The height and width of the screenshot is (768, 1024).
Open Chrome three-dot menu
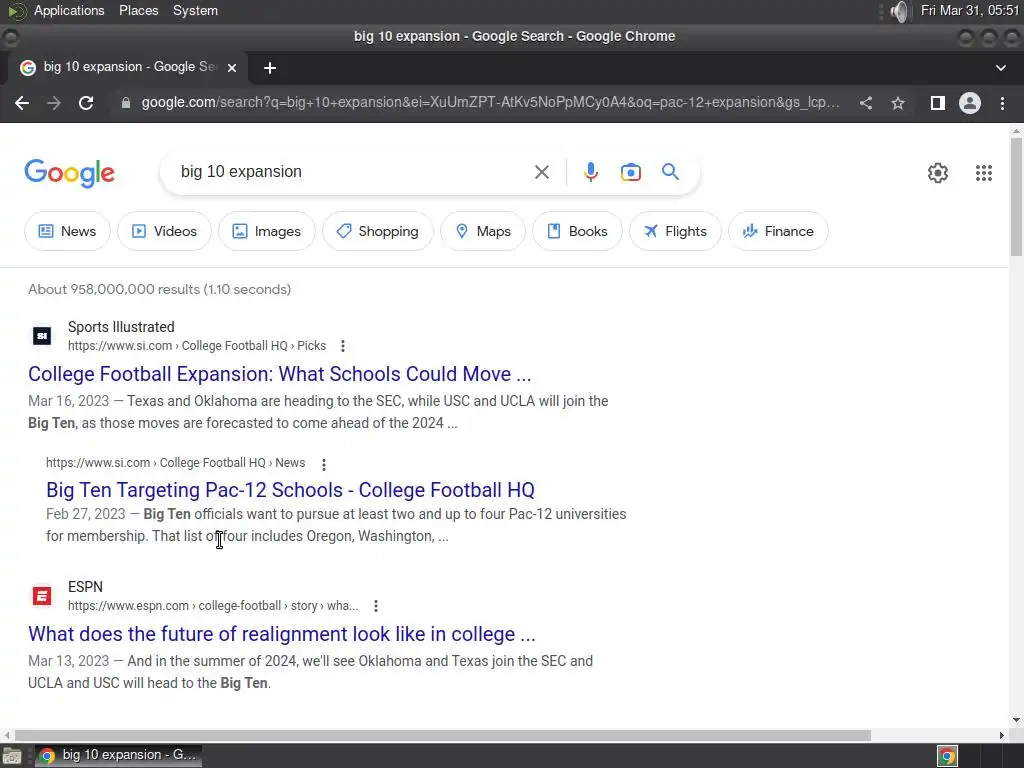[x=1002, y=103]
